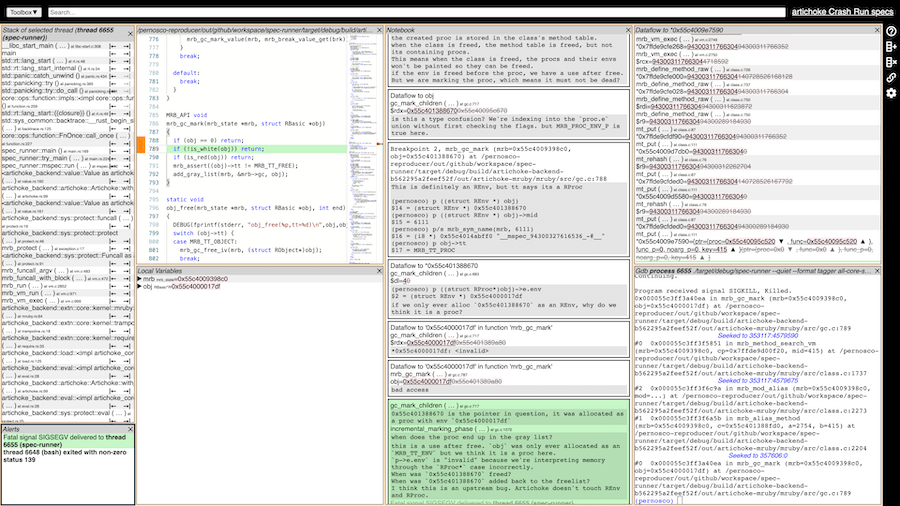Jump to end of std::panic::catch_unwind frame
Screen dimensions: 900x506
[x=127, y=76]
